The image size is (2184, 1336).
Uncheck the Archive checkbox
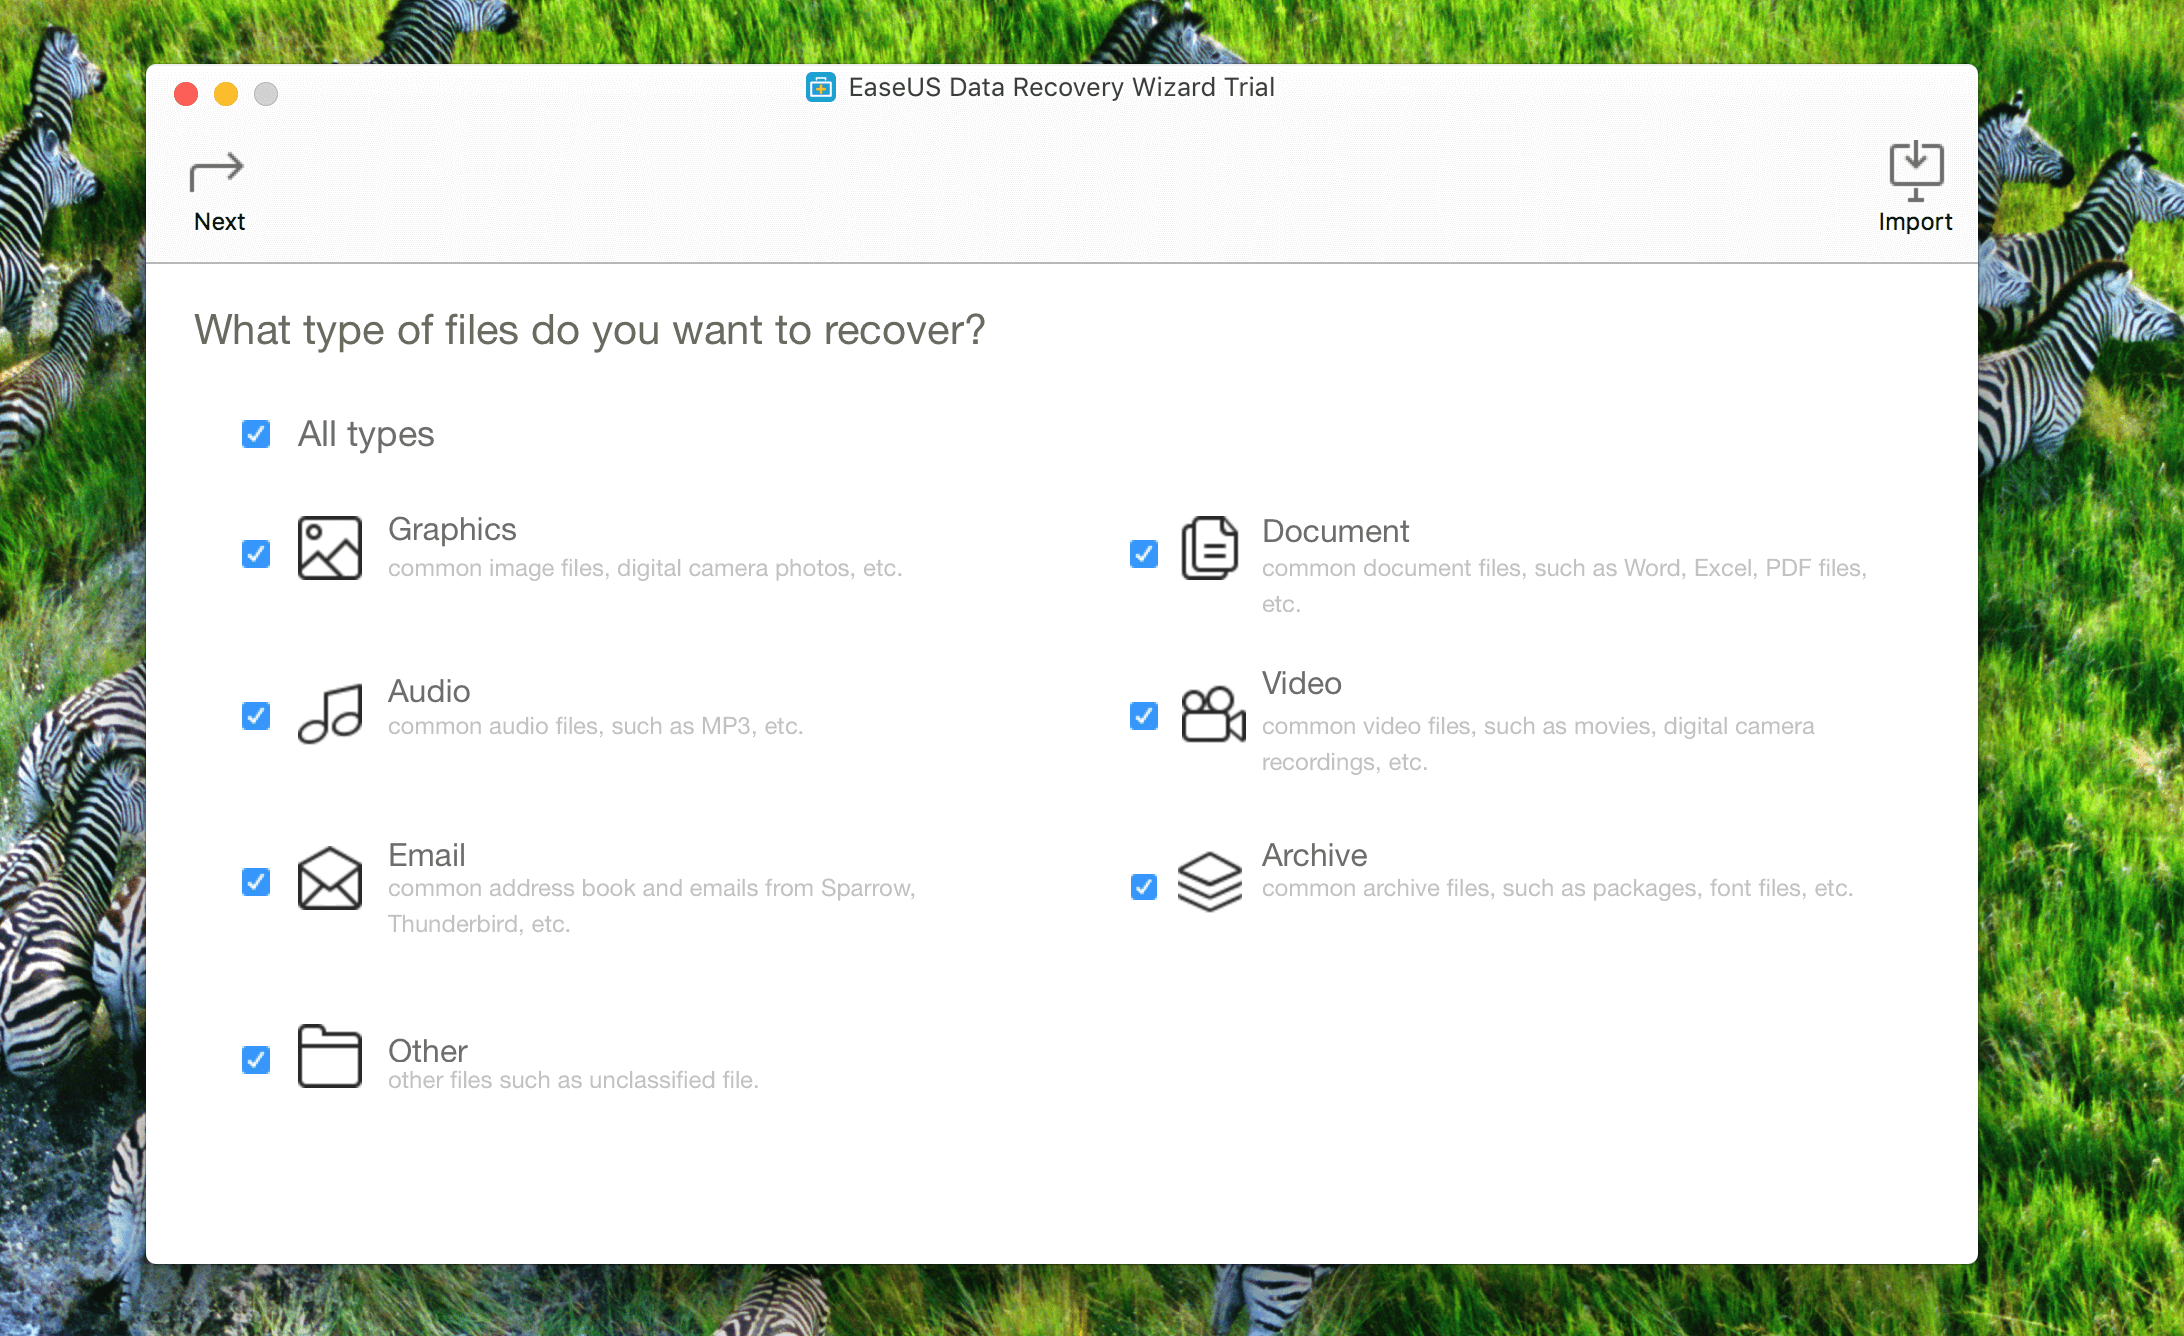click(x=1144, y=887)
